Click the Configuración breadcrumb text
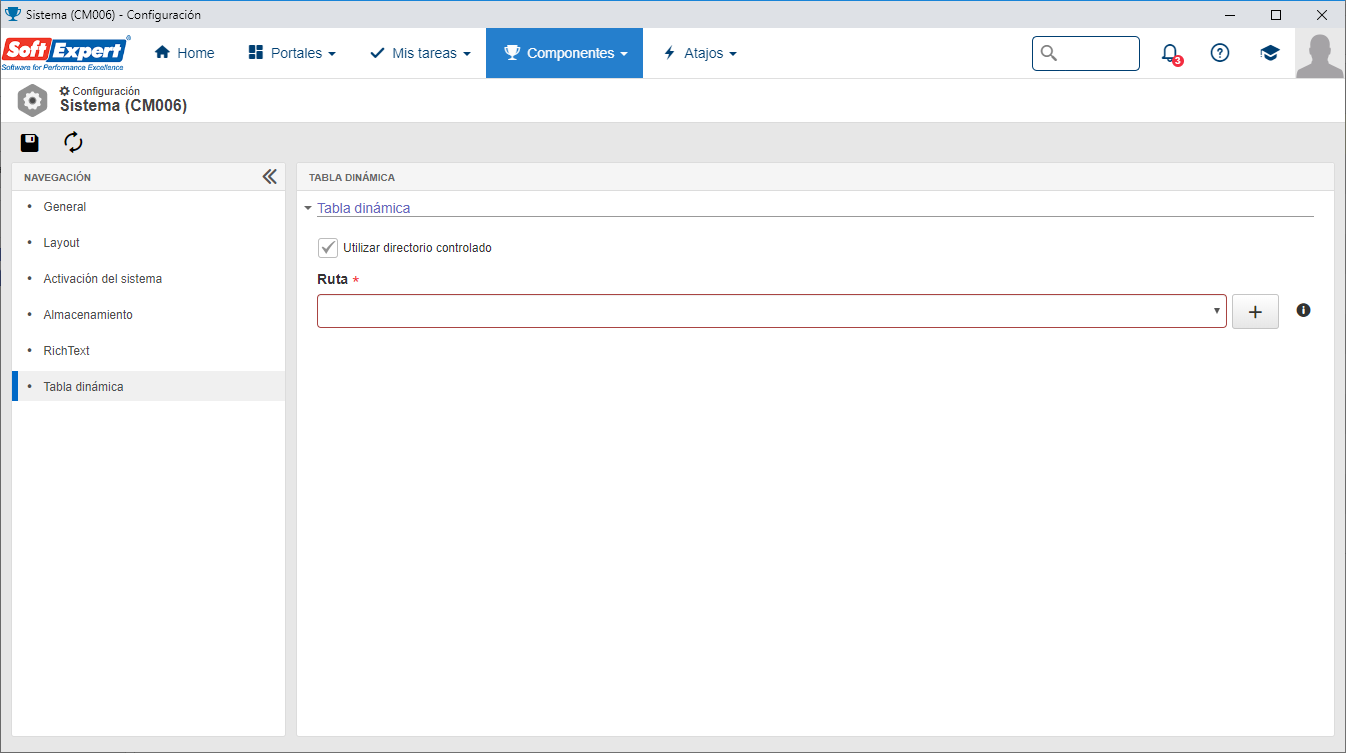 (x=106, y=91)
